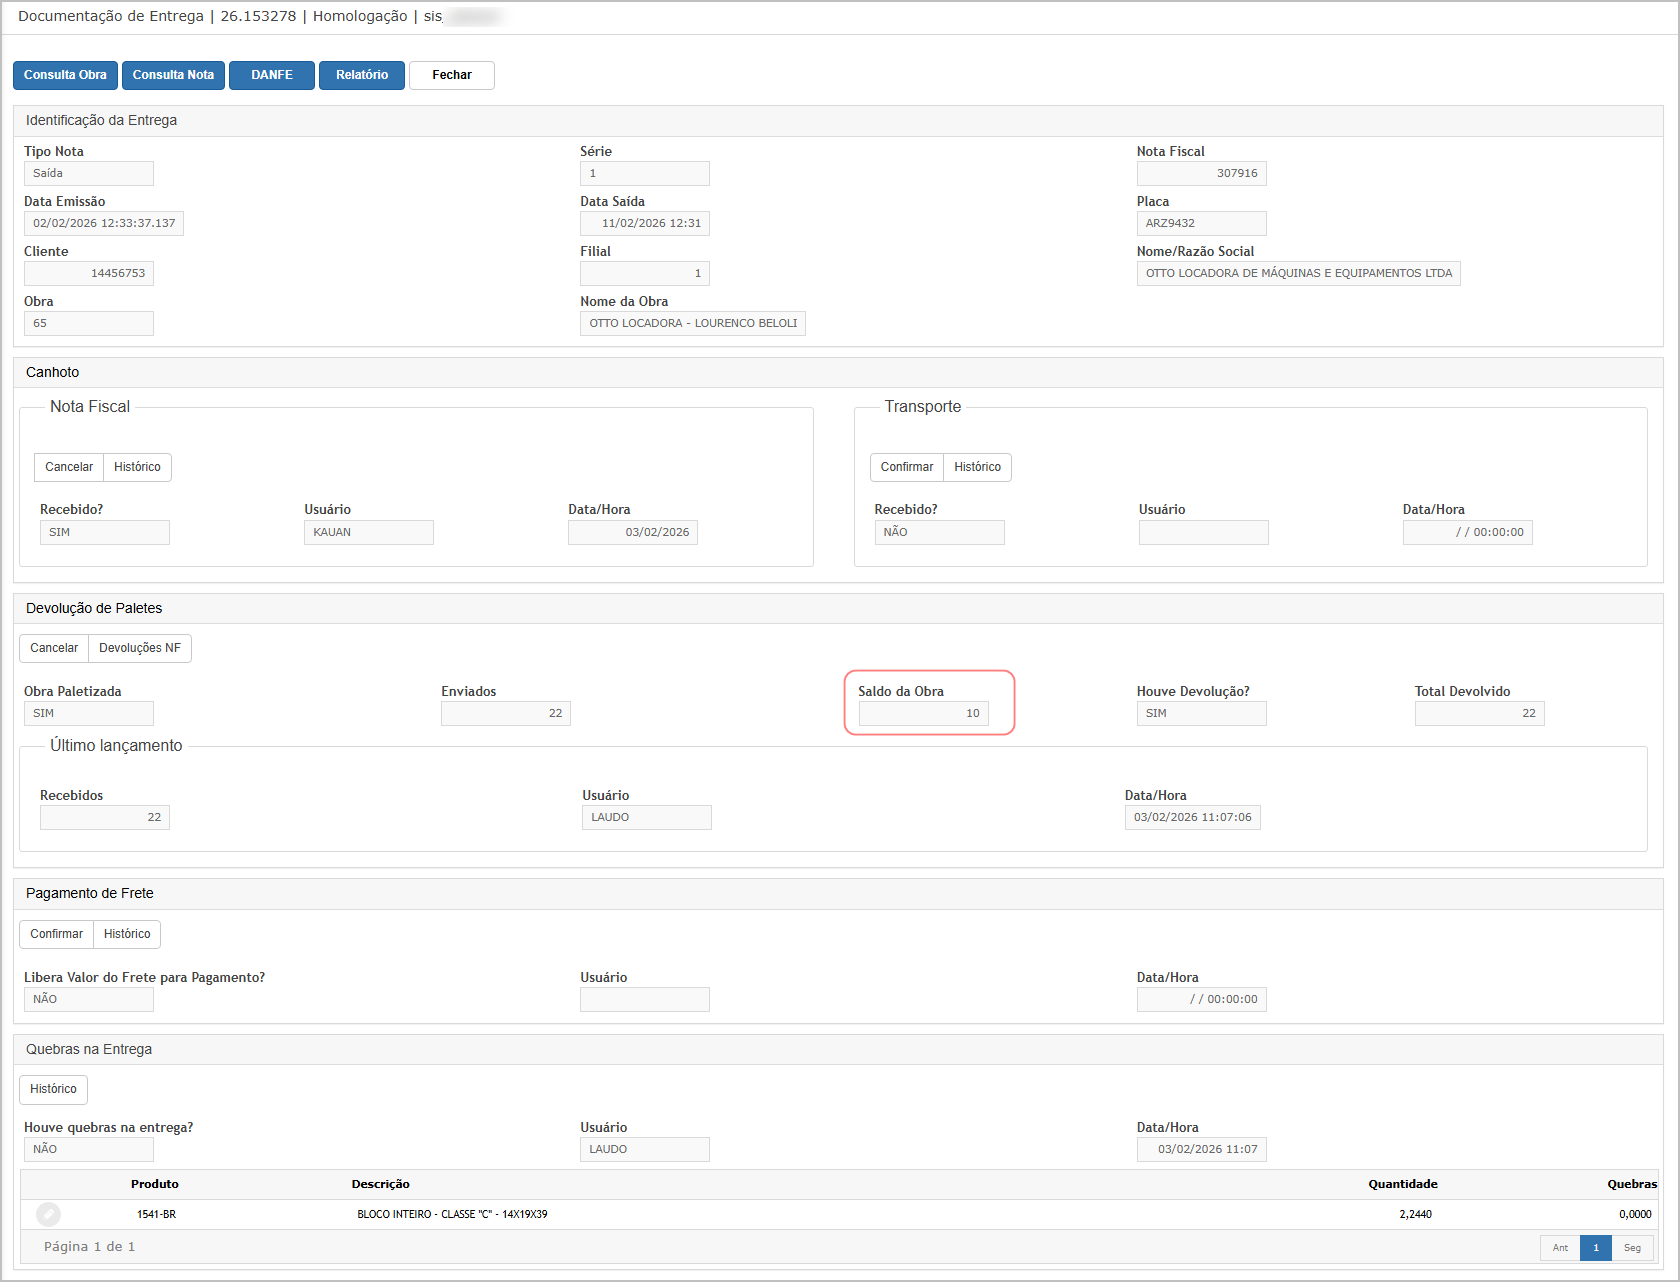Open the Consulta Obra button
The width and height of the screenshot is (1680, 1282).
pos(65,75)
